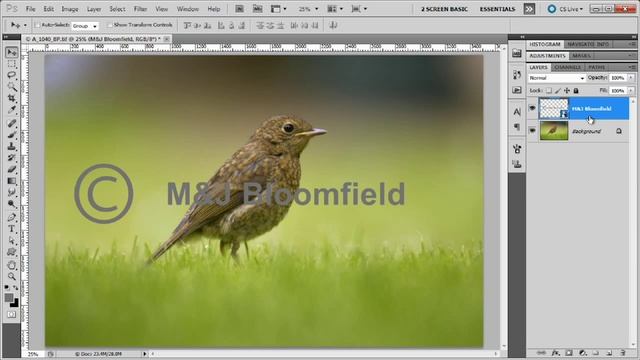The width and height of the screenshot is (640, 360).
Task: Select the History Brush tool
Action: [x=11, y=158]
